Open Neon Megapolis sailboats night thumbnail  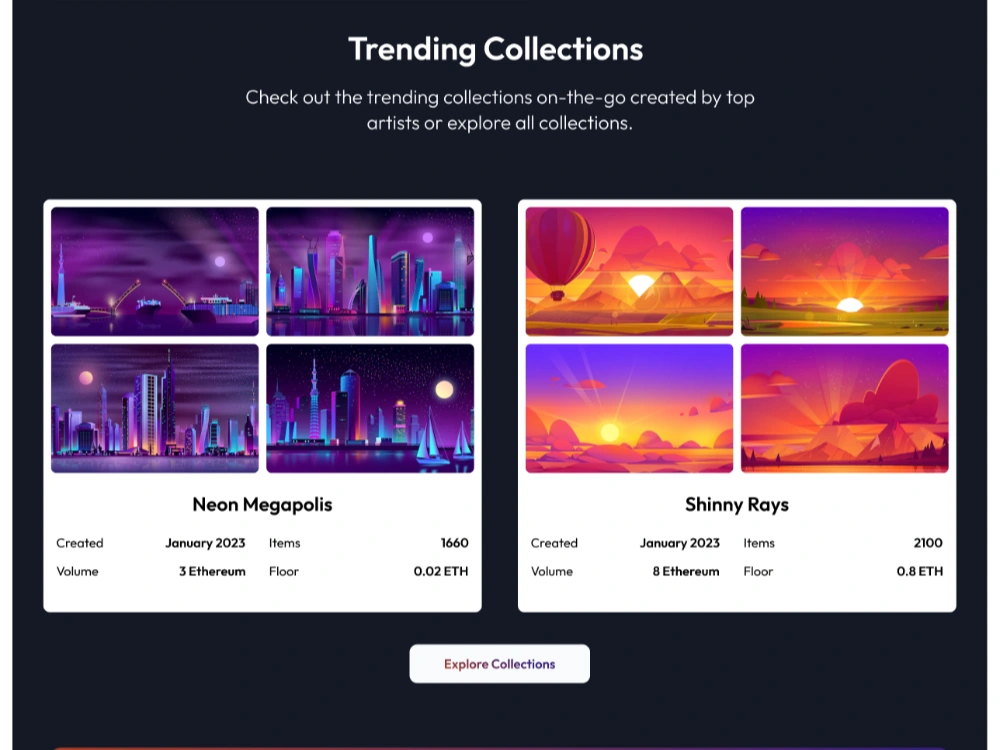click(x=370, y=408)
